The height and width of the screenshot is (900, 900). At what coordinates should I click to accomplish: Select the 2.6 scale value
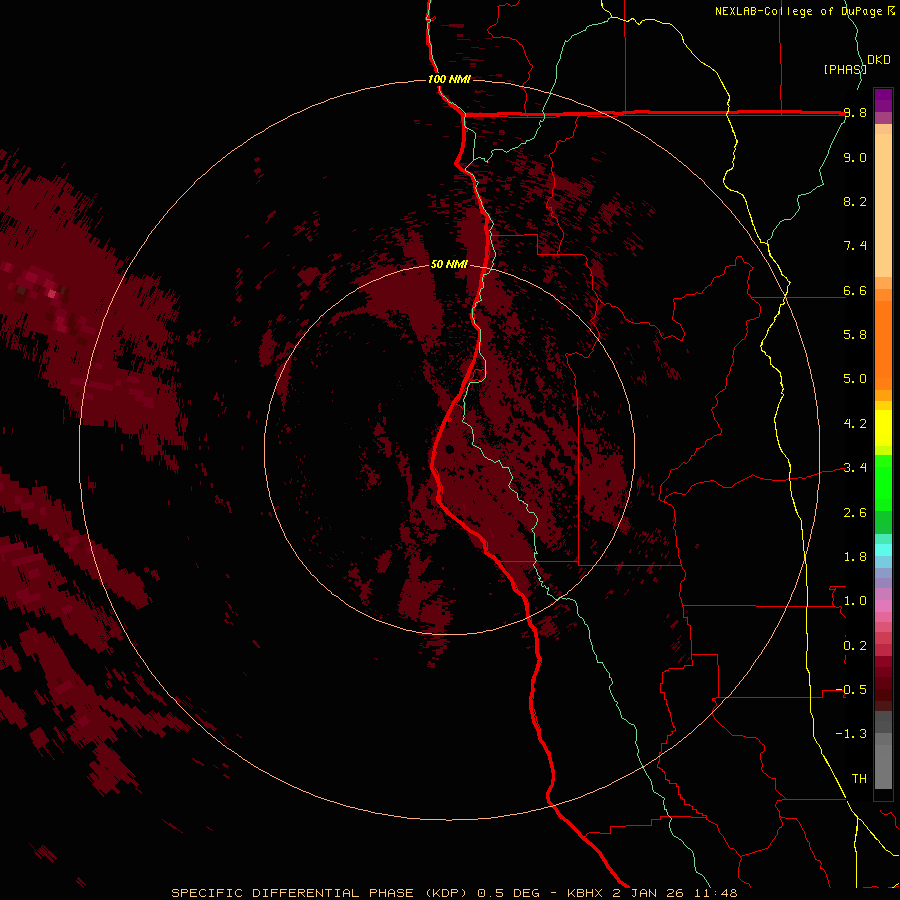[x=855, y=513]
